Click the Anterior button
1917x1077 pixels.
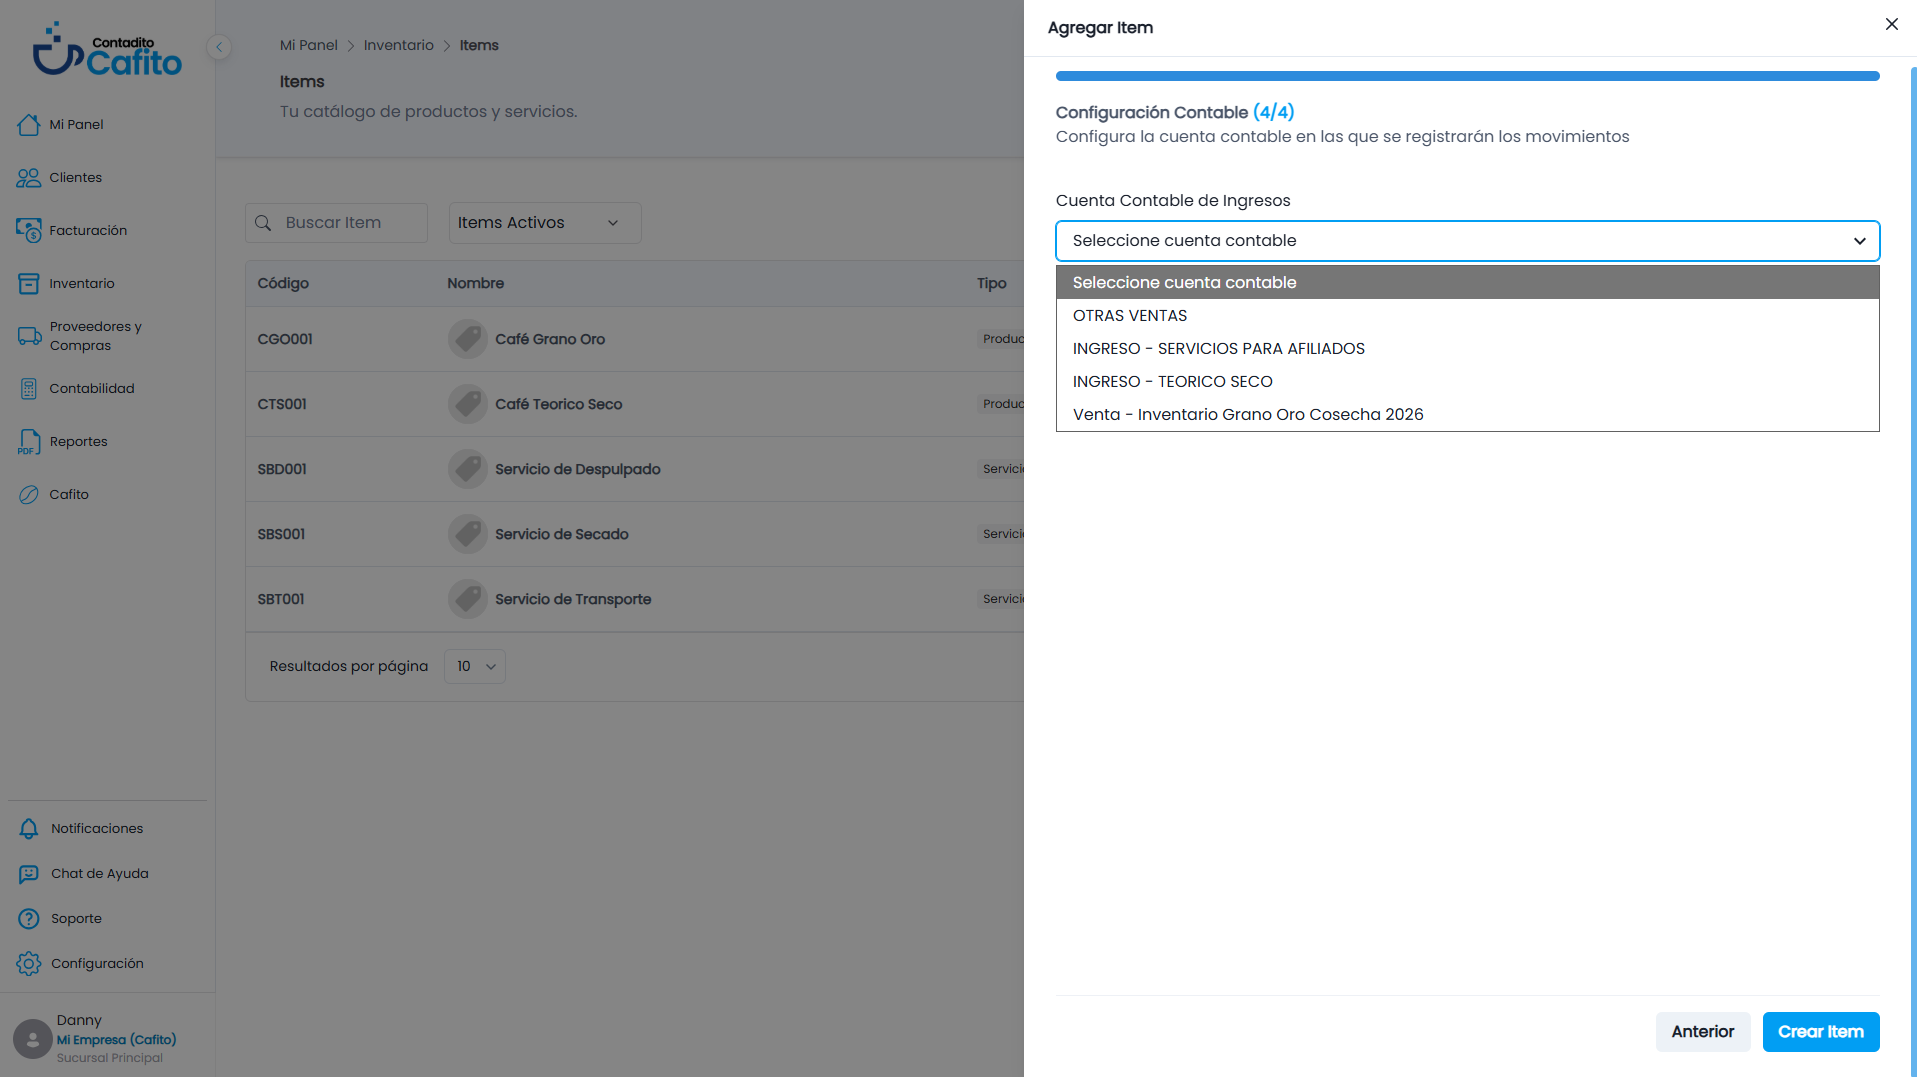[x=1702, y=1032]
